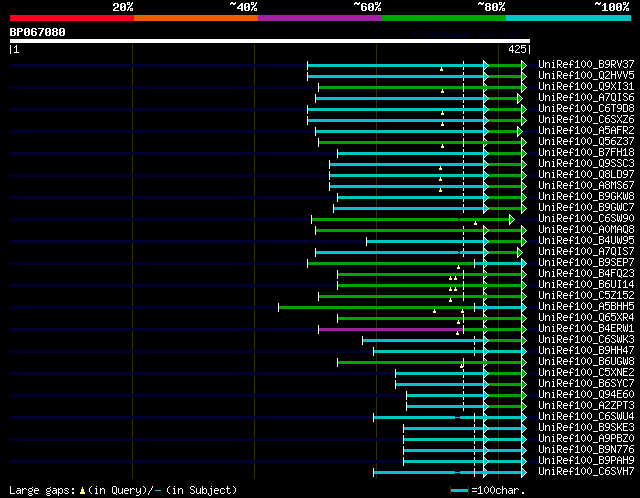Go to the UniRef100_B9N776 label

click(586, 450)
